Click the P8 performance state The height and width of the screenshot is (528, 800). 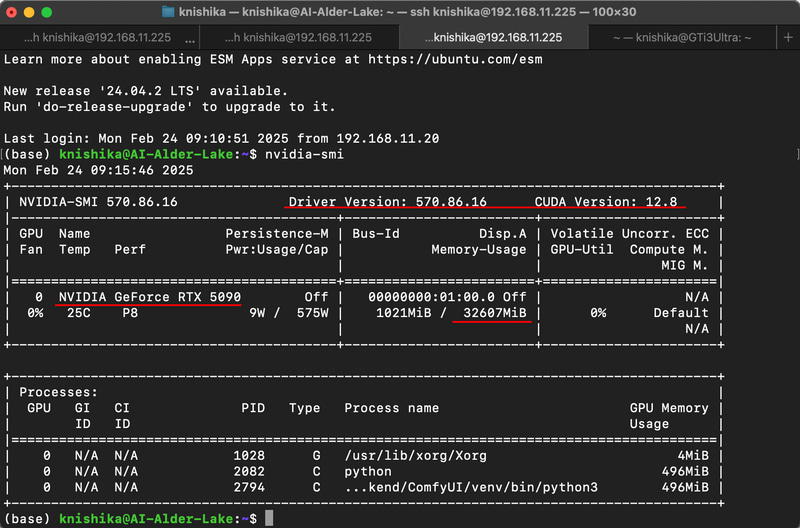click(130, 312)
